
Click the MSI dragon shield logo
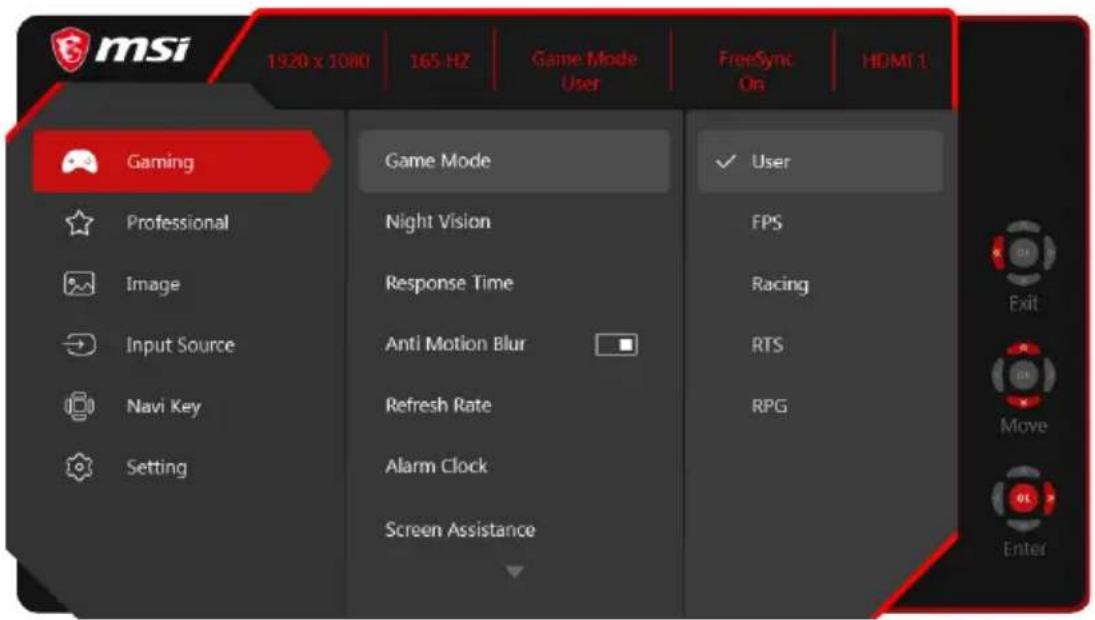(x=70, y=50)
